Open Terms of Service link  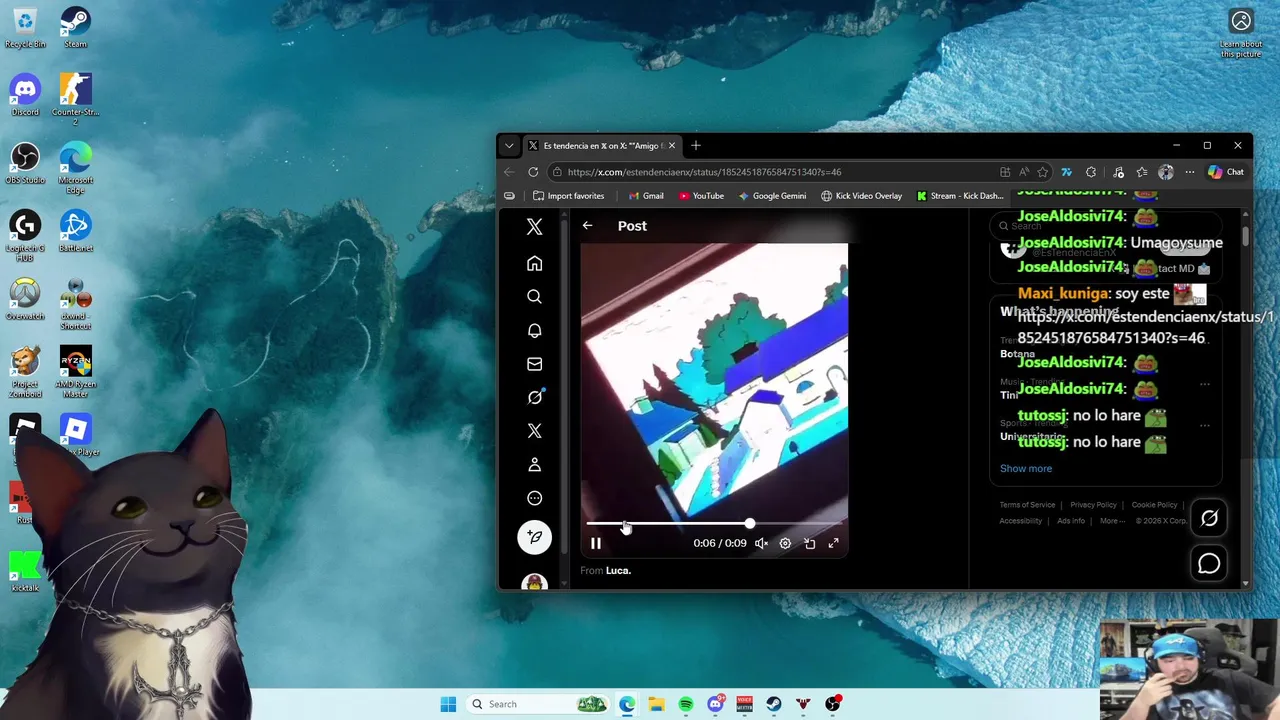[x=1027, y=505]
